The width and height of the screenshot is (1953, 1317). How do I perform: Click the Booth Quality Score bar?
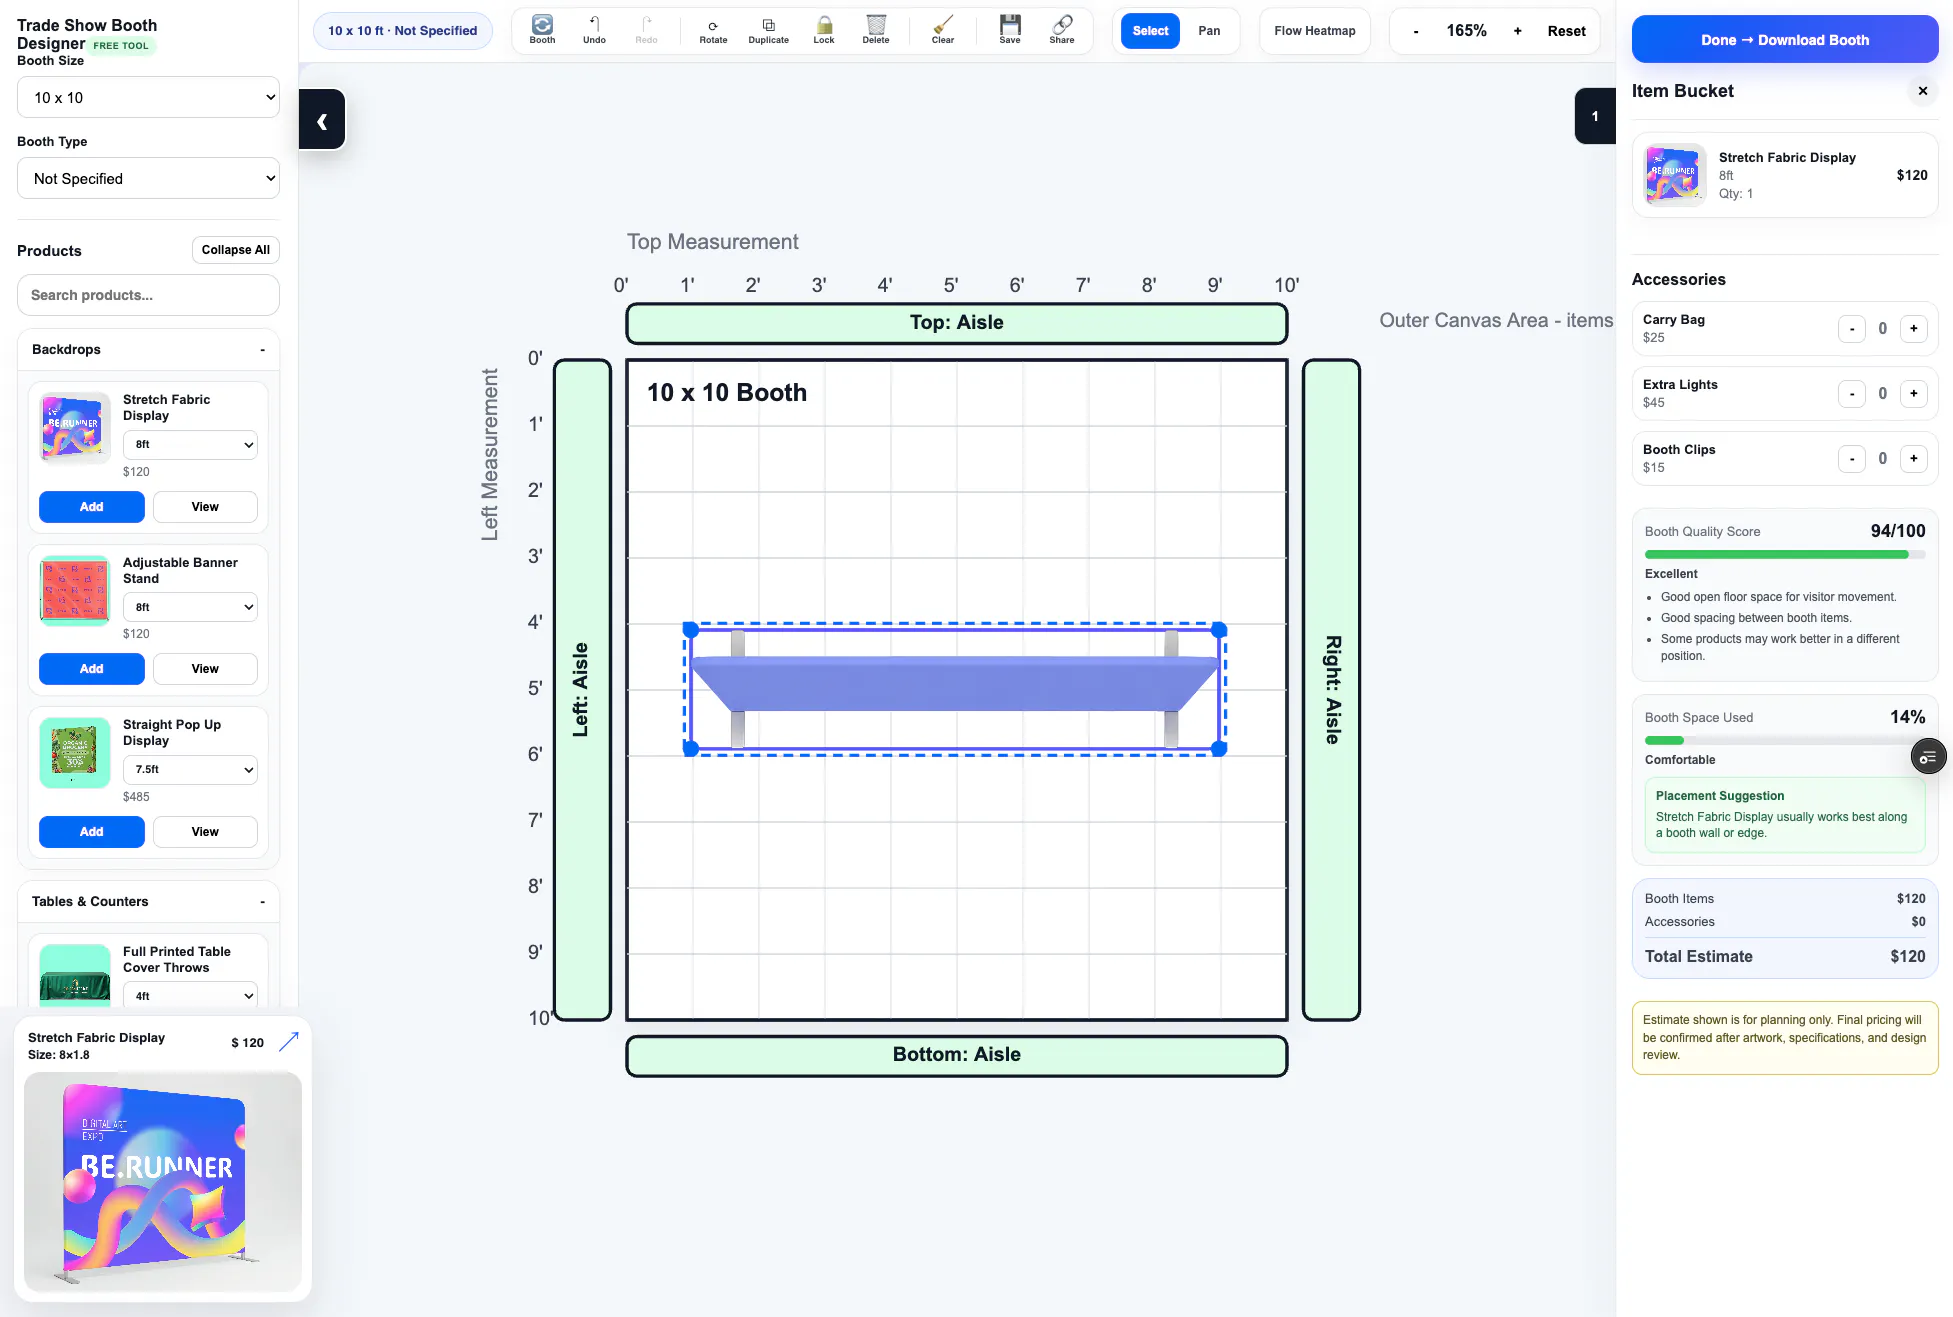click(x=1784, y=554)
